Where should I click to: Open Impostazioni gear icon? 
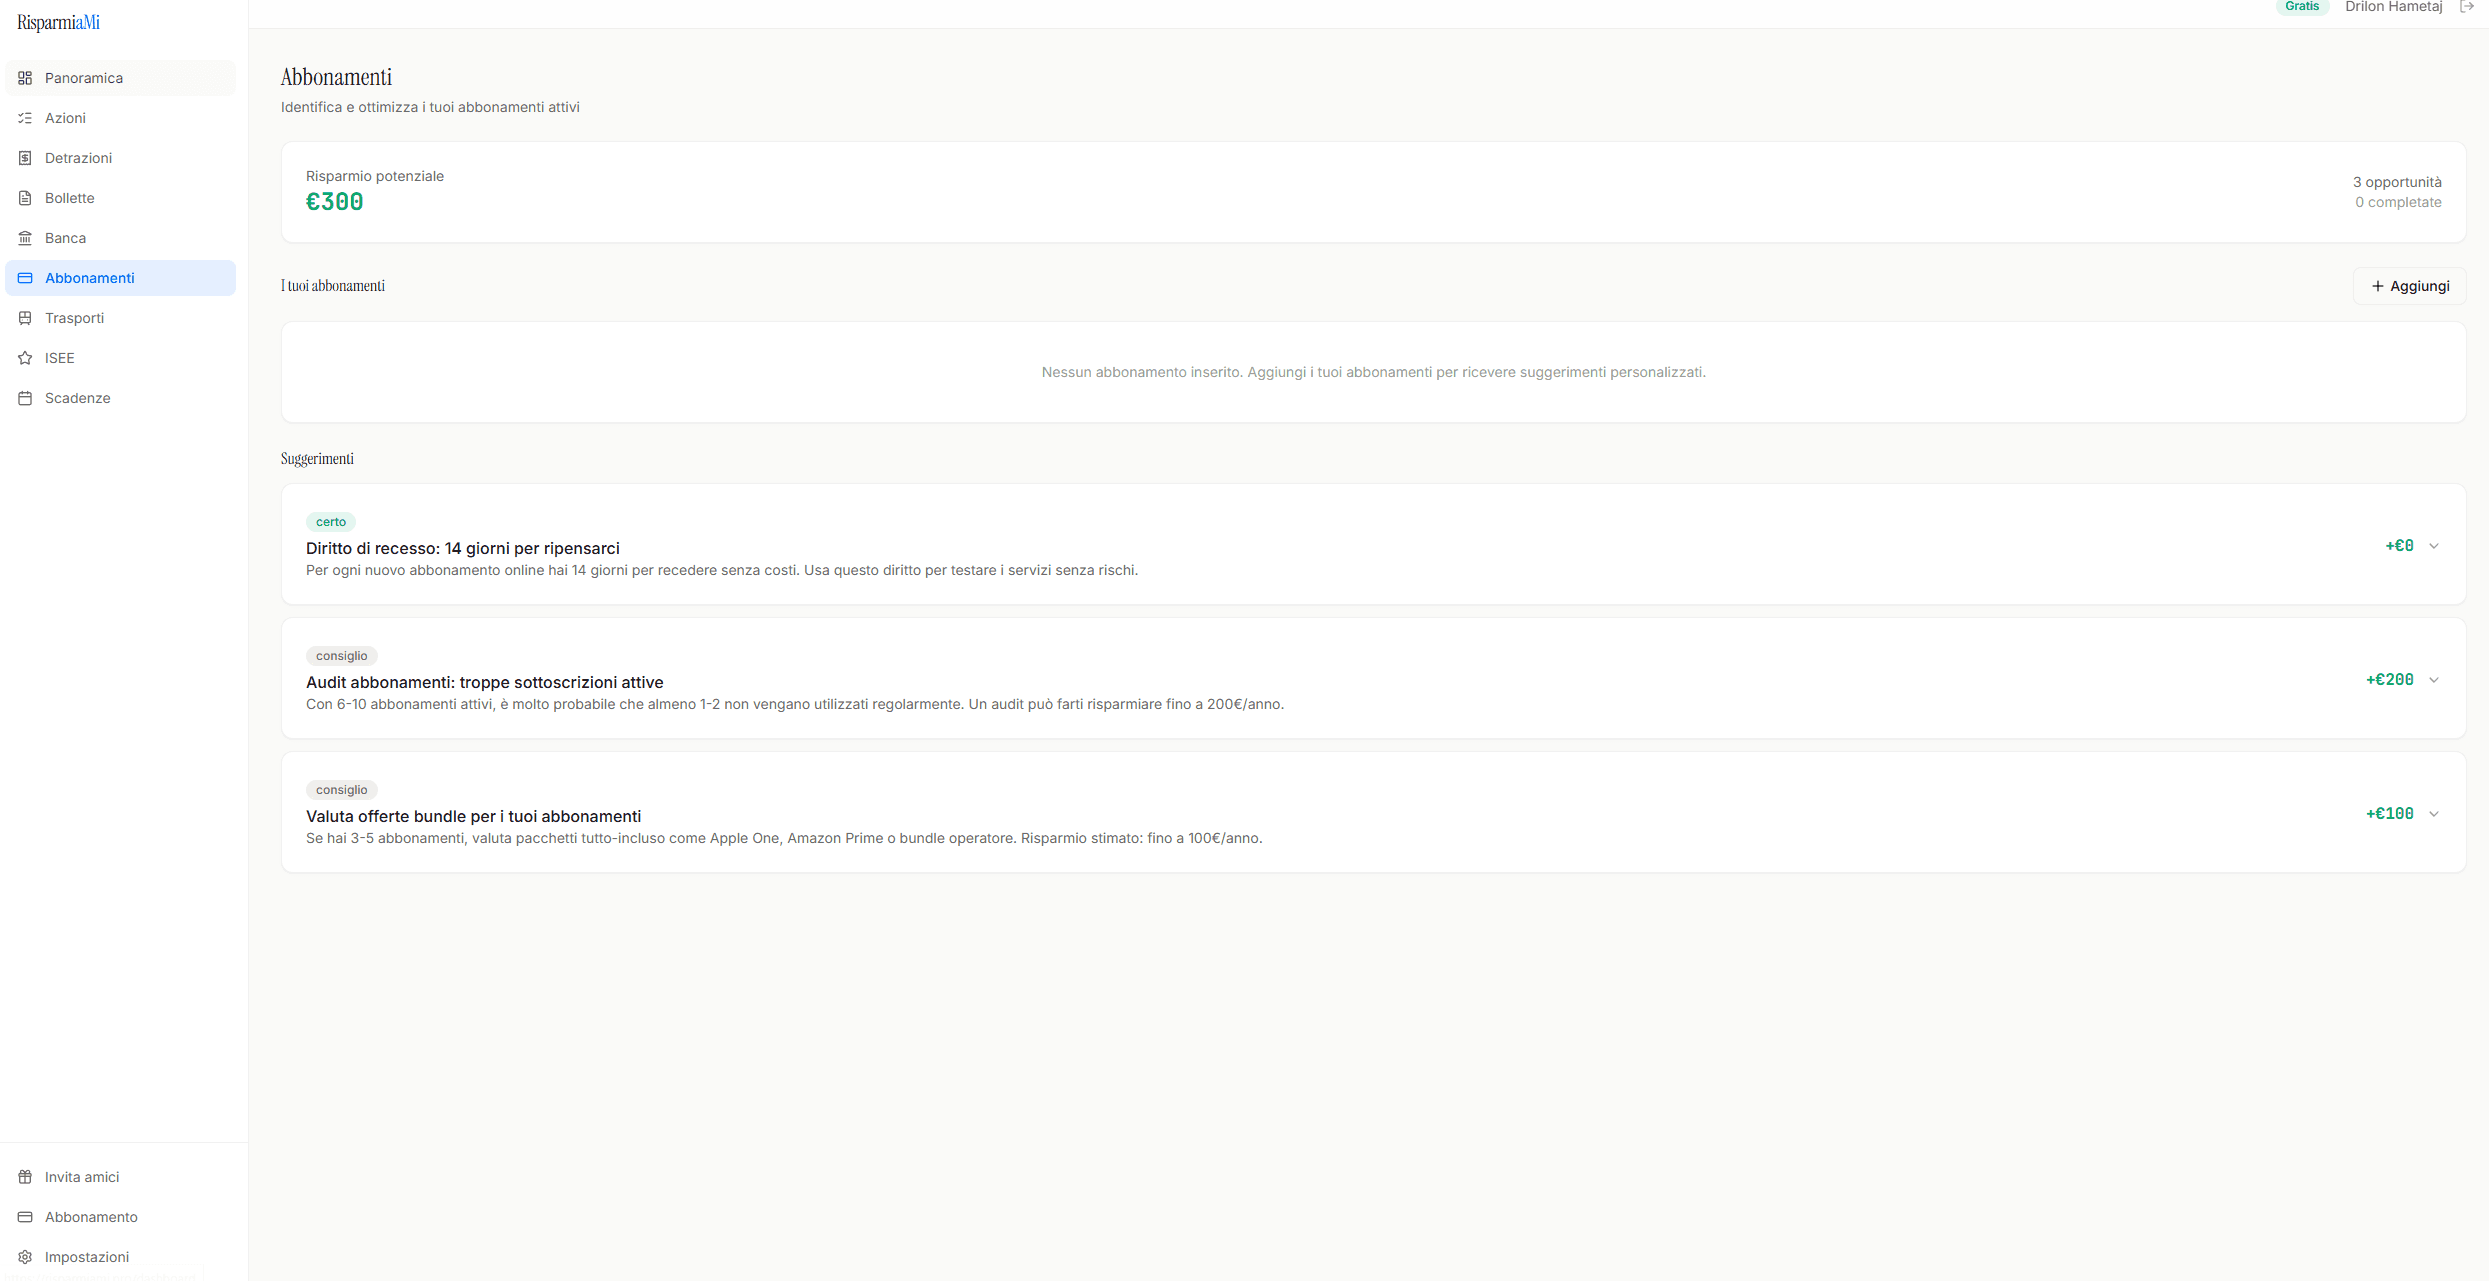tap(25, 1257)
